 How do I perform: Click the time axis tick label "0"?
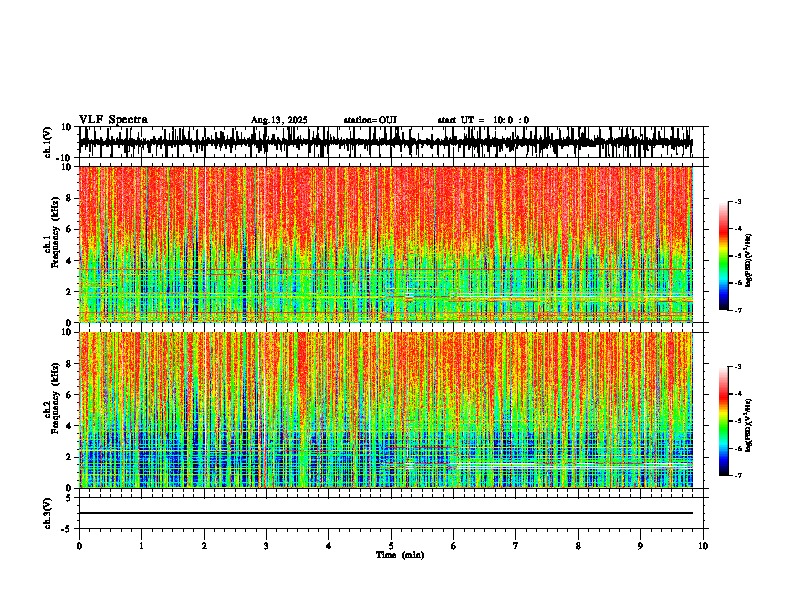(x=79, y=546)
